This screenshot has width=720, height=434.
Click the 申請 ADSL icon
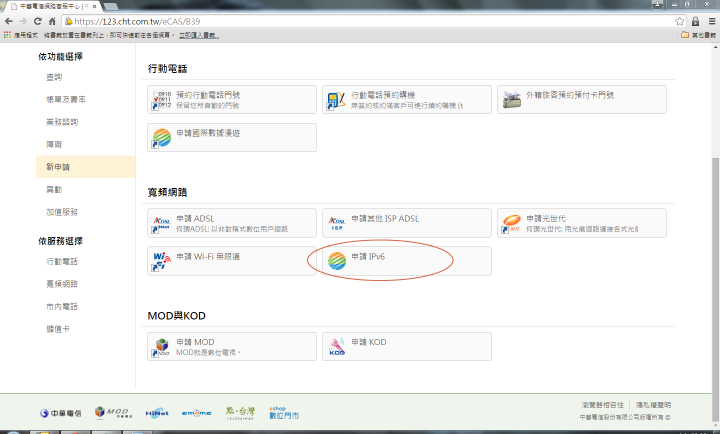pyautogui.click(x=162, y=224)
